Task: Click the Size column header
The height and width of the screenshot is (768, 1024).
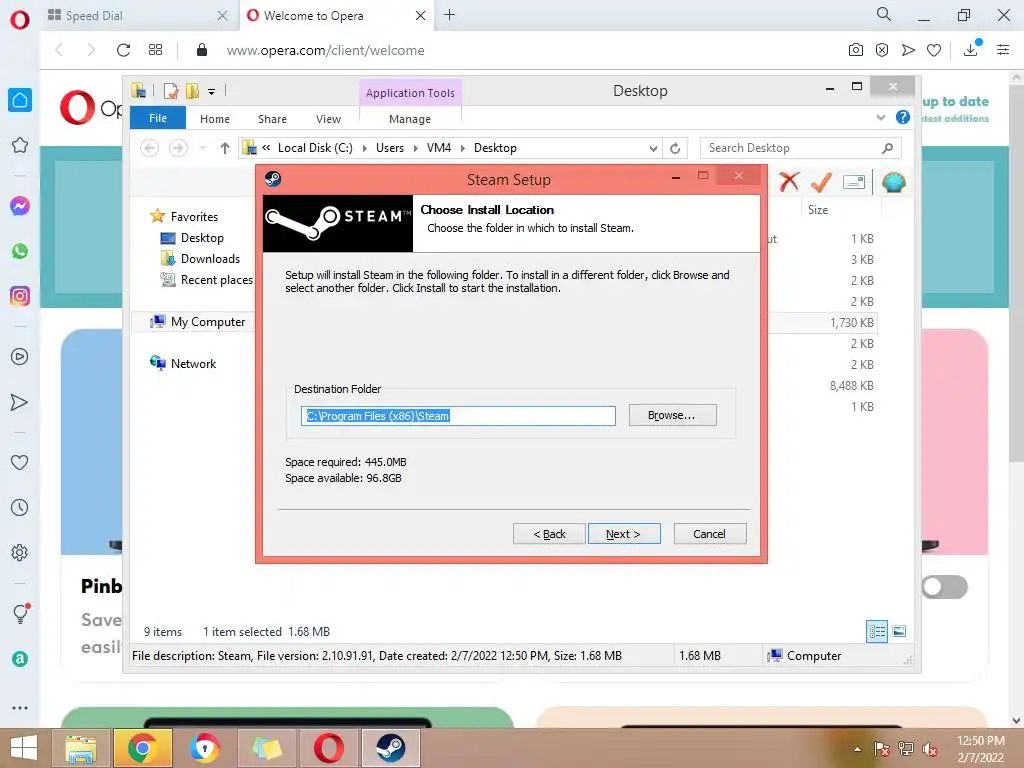Action: click(840, 210)
